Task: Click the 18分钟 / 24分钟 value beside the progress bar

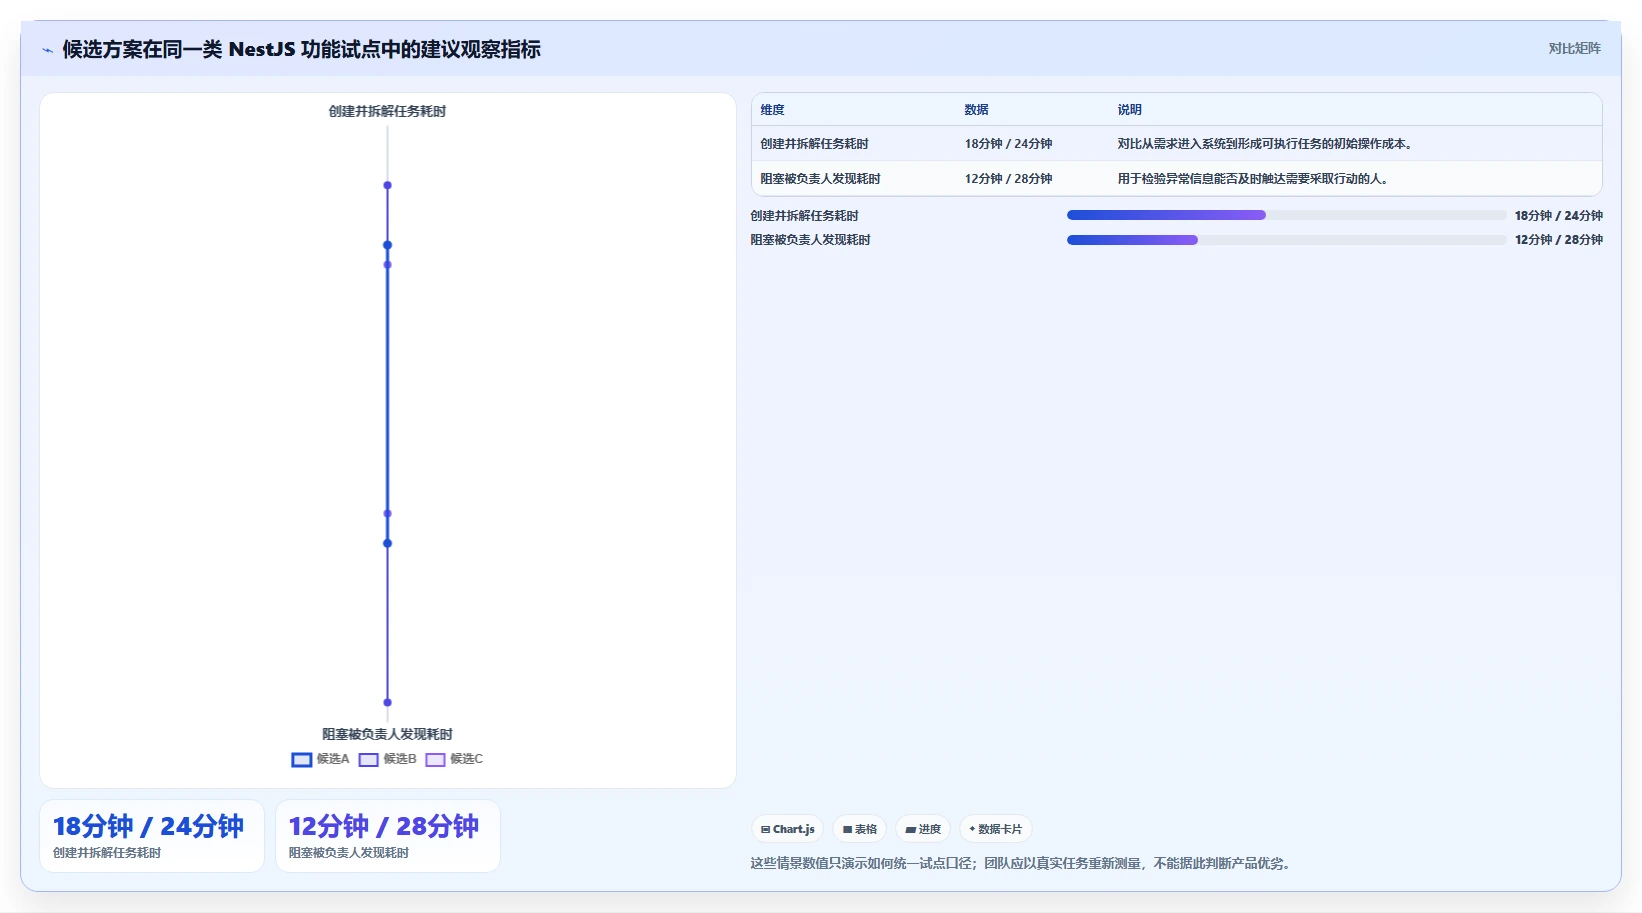Action: pos(1558,216)
